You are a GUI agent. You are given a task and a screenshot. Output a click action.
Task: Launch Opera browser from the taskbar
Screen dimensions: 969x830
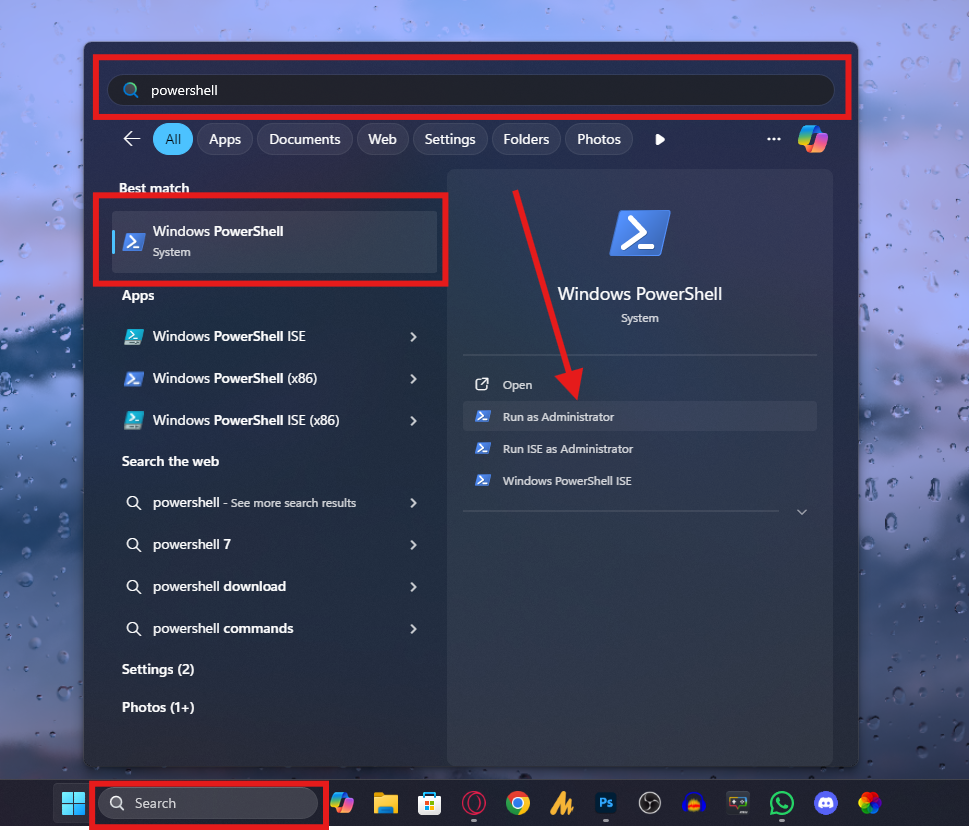point(473,803)
